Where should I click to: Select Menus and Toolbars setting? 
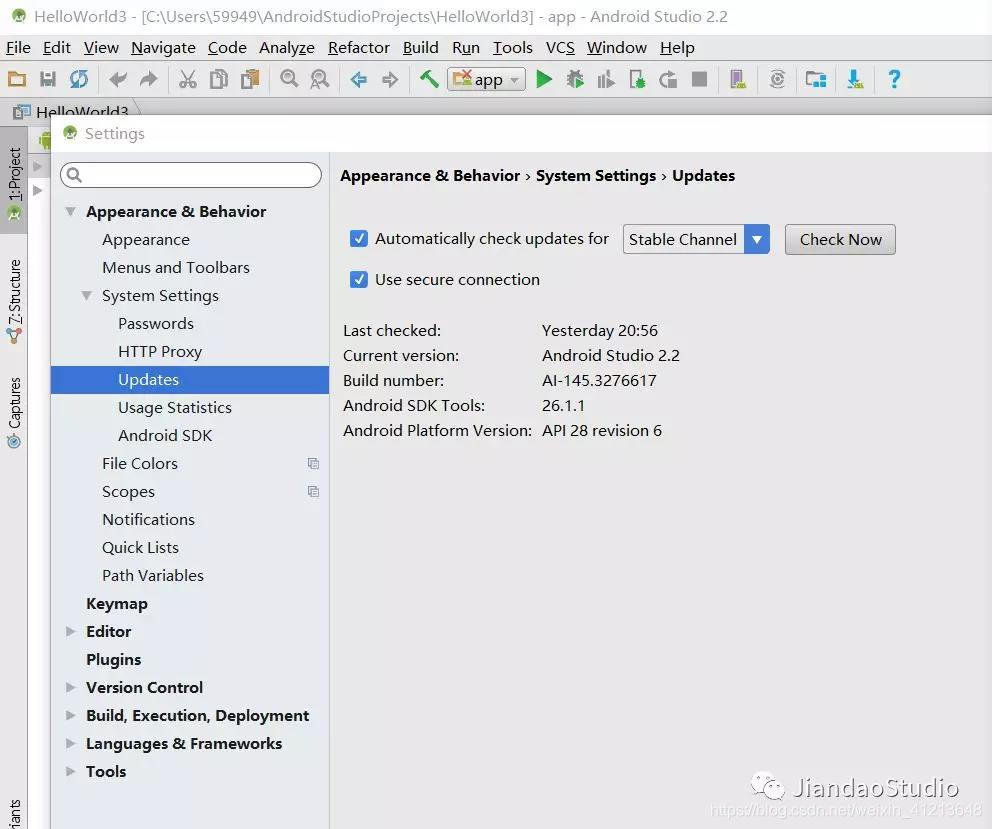176,268
